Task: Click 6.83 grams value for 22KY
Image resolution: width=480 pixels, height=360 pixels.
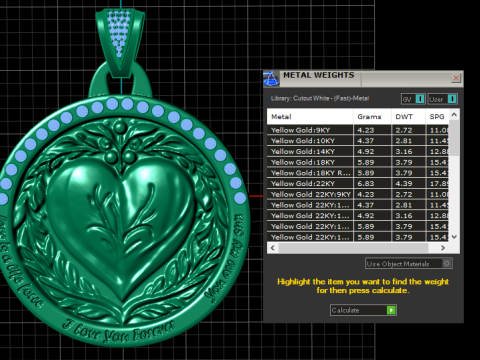Action: point(366,184)
